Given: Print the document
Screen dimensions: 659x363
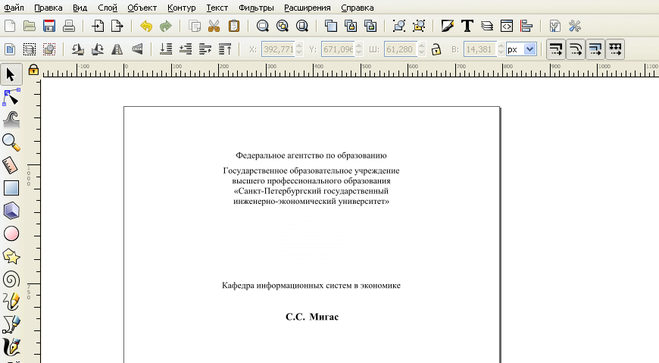Looking at the screenshot, I should tap(69, 26).
